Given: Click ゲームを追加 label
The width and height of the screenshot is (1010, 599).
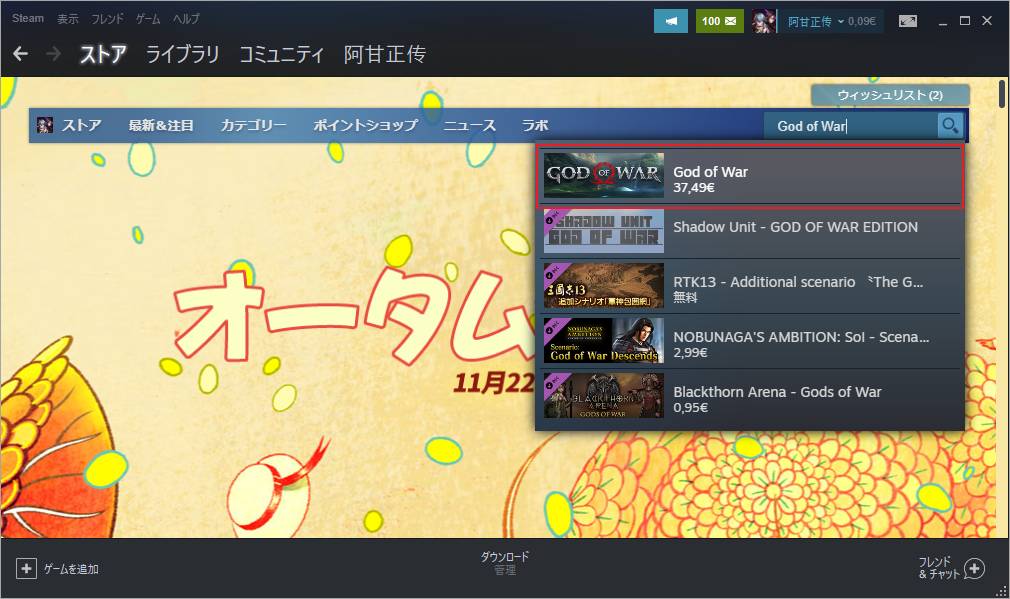Looking at the screenshot, I should click(x=71, y=569).
